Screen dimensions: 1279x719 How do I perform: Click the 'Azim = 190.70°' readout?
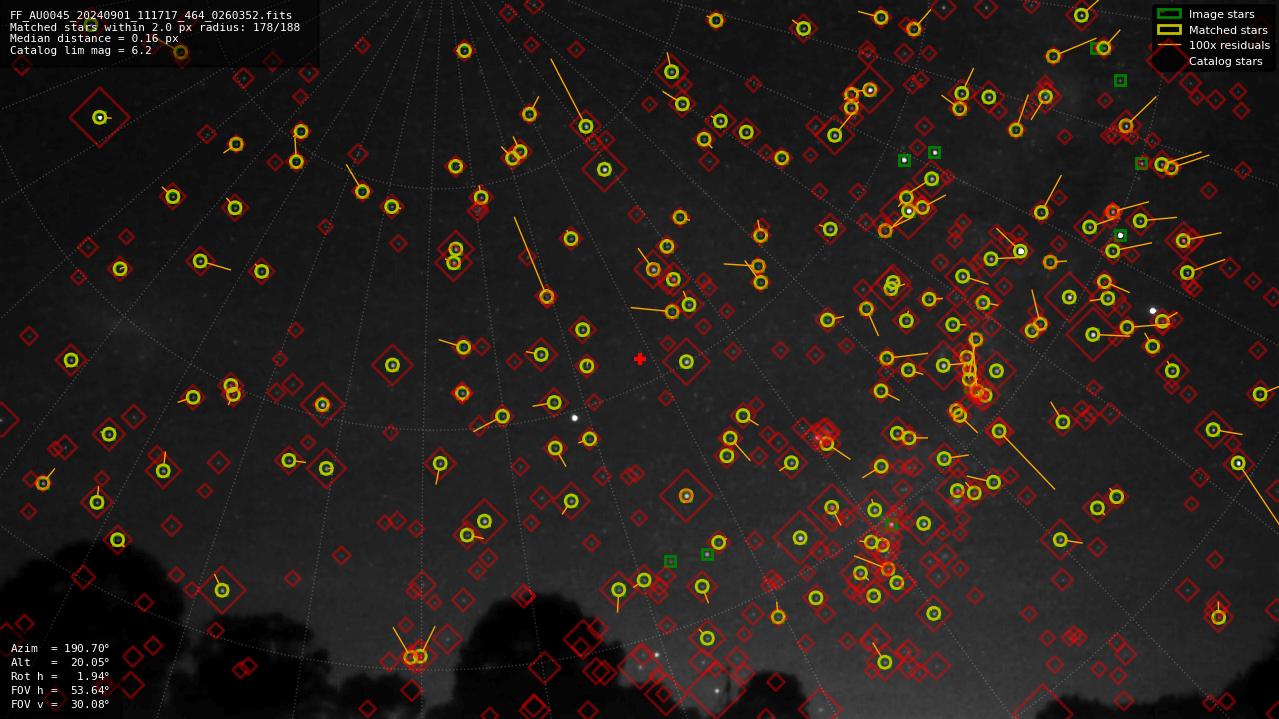pos(60,648)
